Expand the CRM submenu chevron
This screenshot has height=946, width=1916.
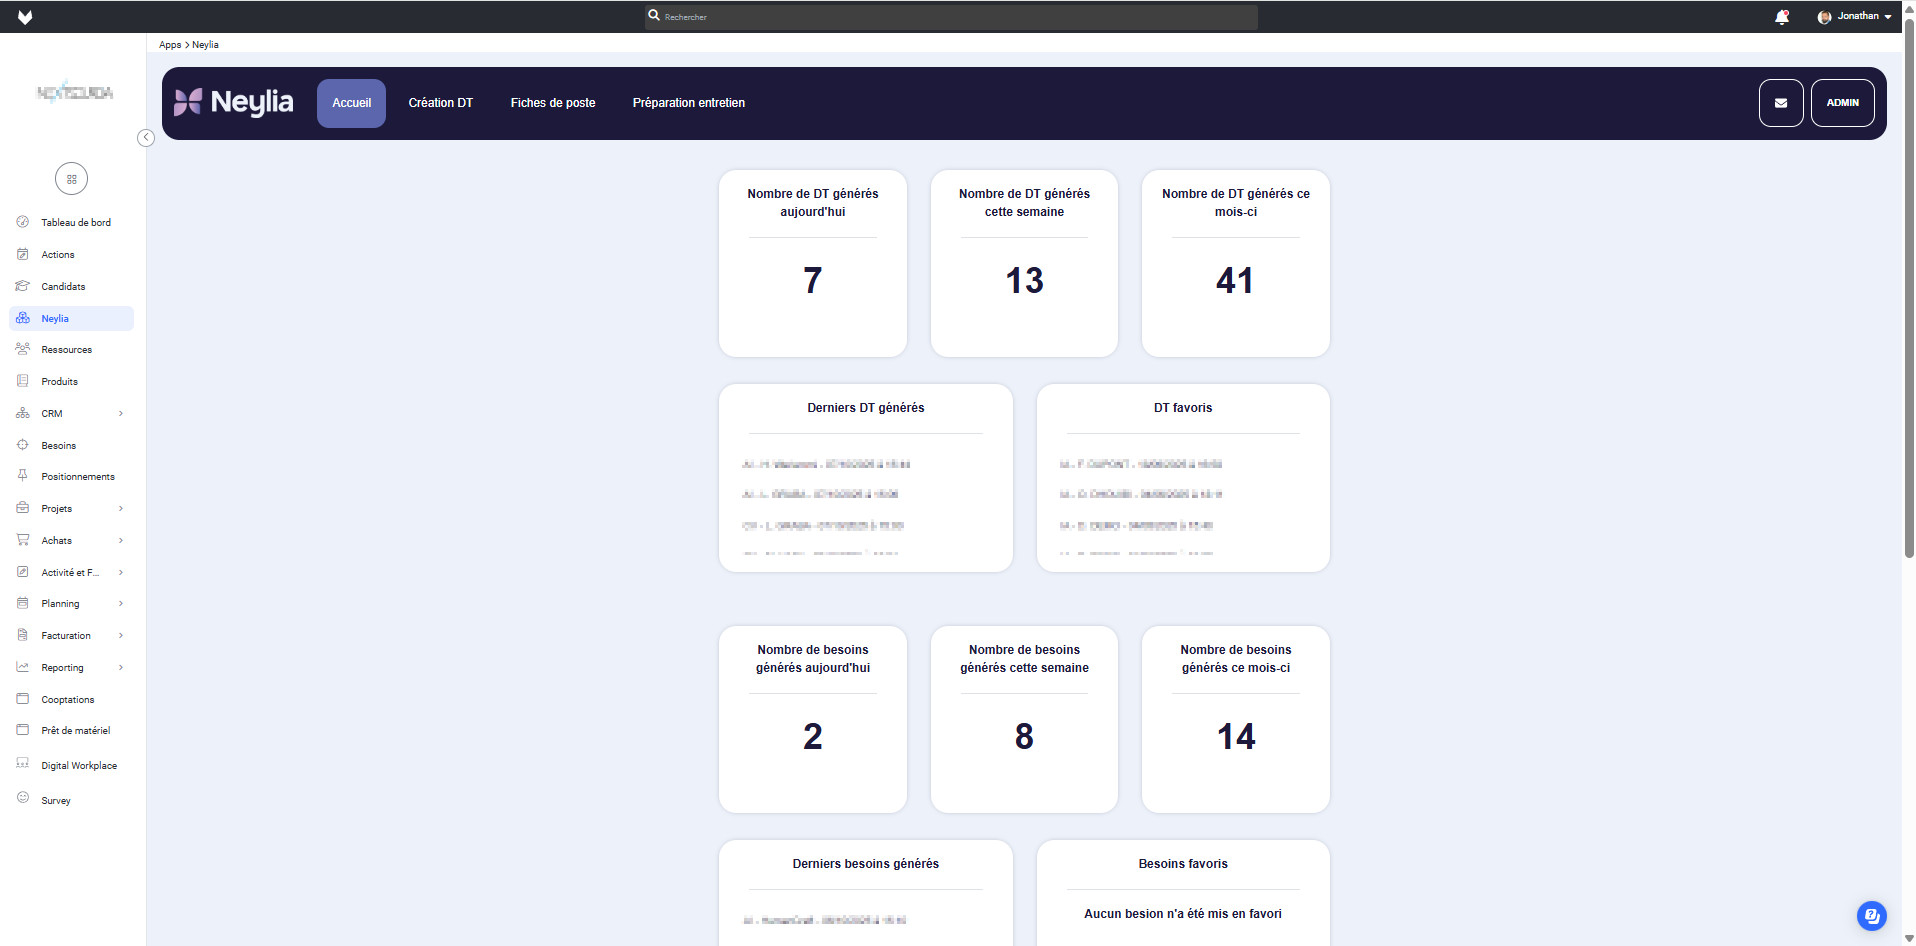coord(121,413)
